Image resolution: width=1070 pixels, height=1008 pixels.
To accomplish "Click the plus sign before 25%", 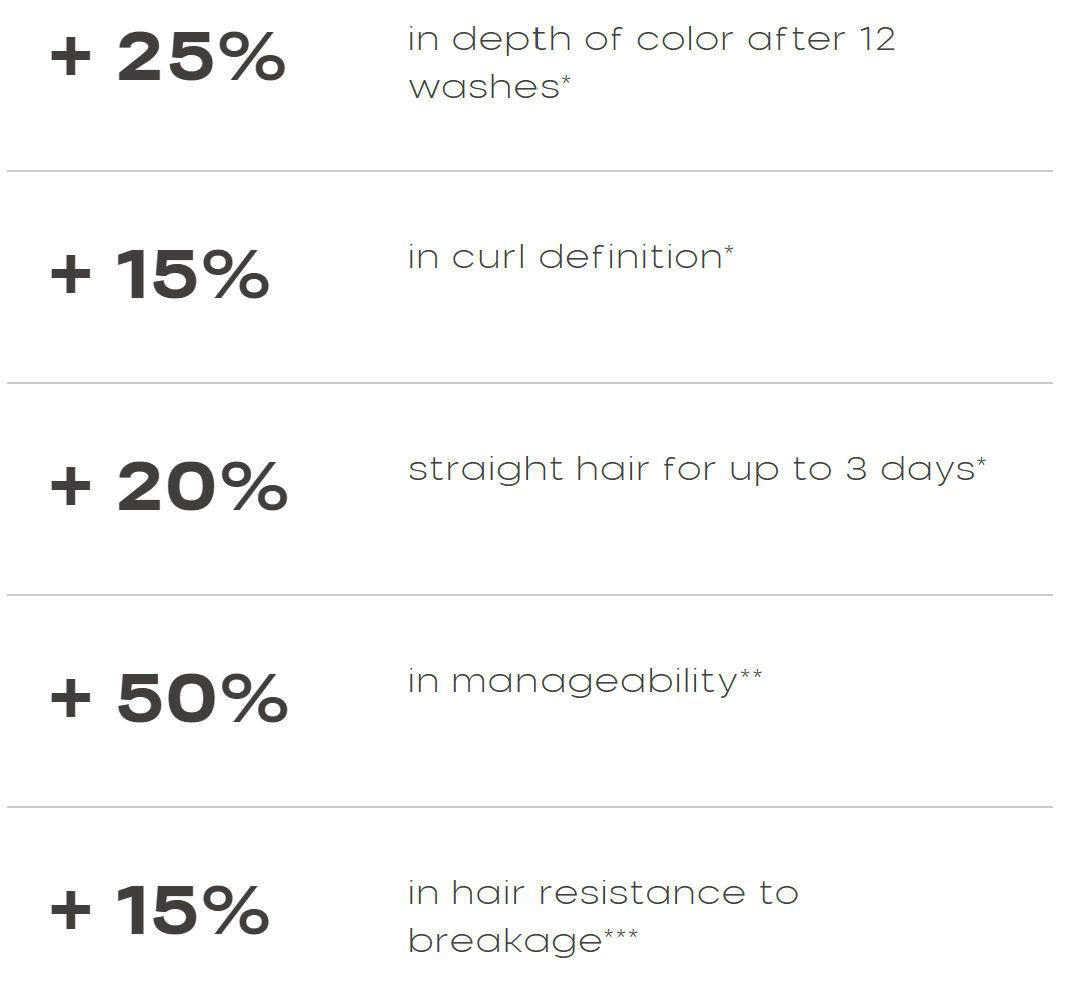I will [71, 57].
